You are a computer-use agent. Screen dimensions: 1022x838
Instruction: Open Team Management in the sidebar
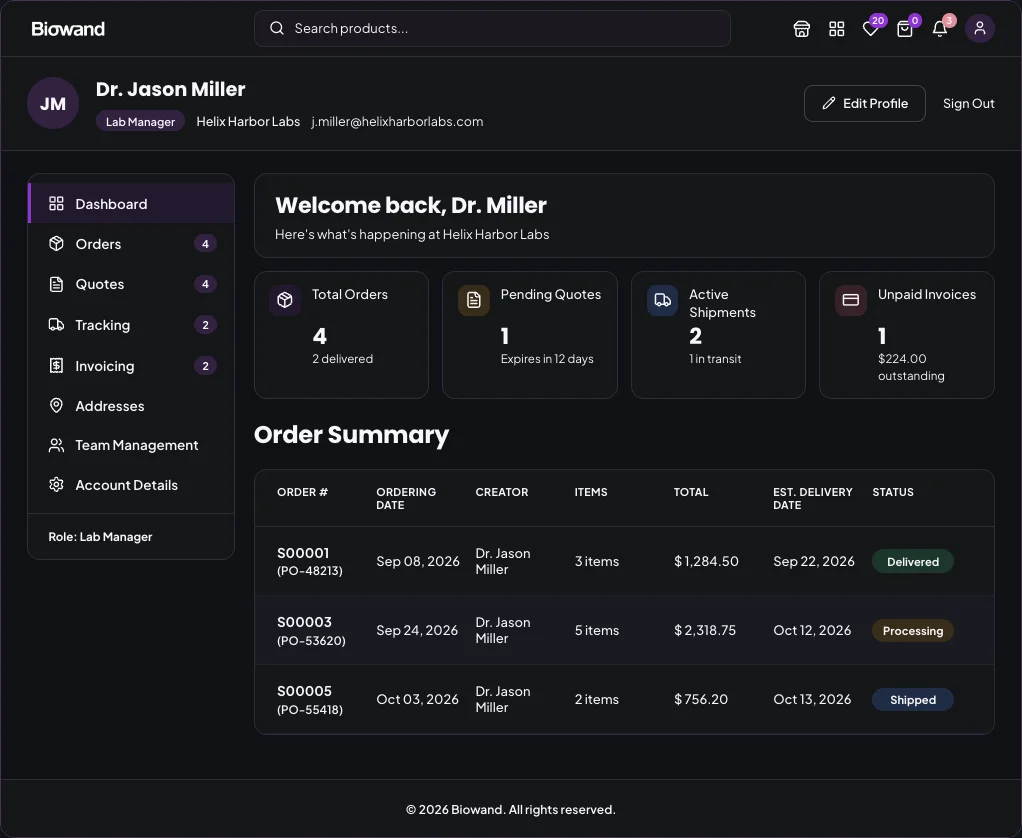[x=131, y=445]
